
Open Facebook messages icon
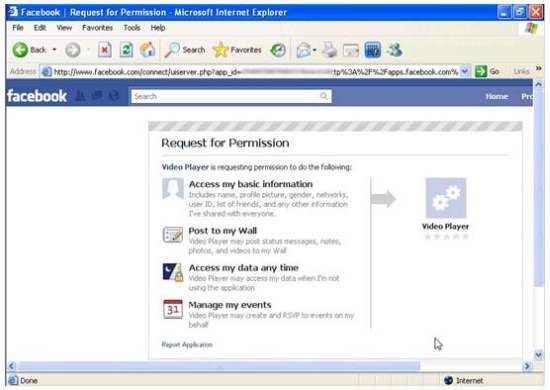pos(97,96)
